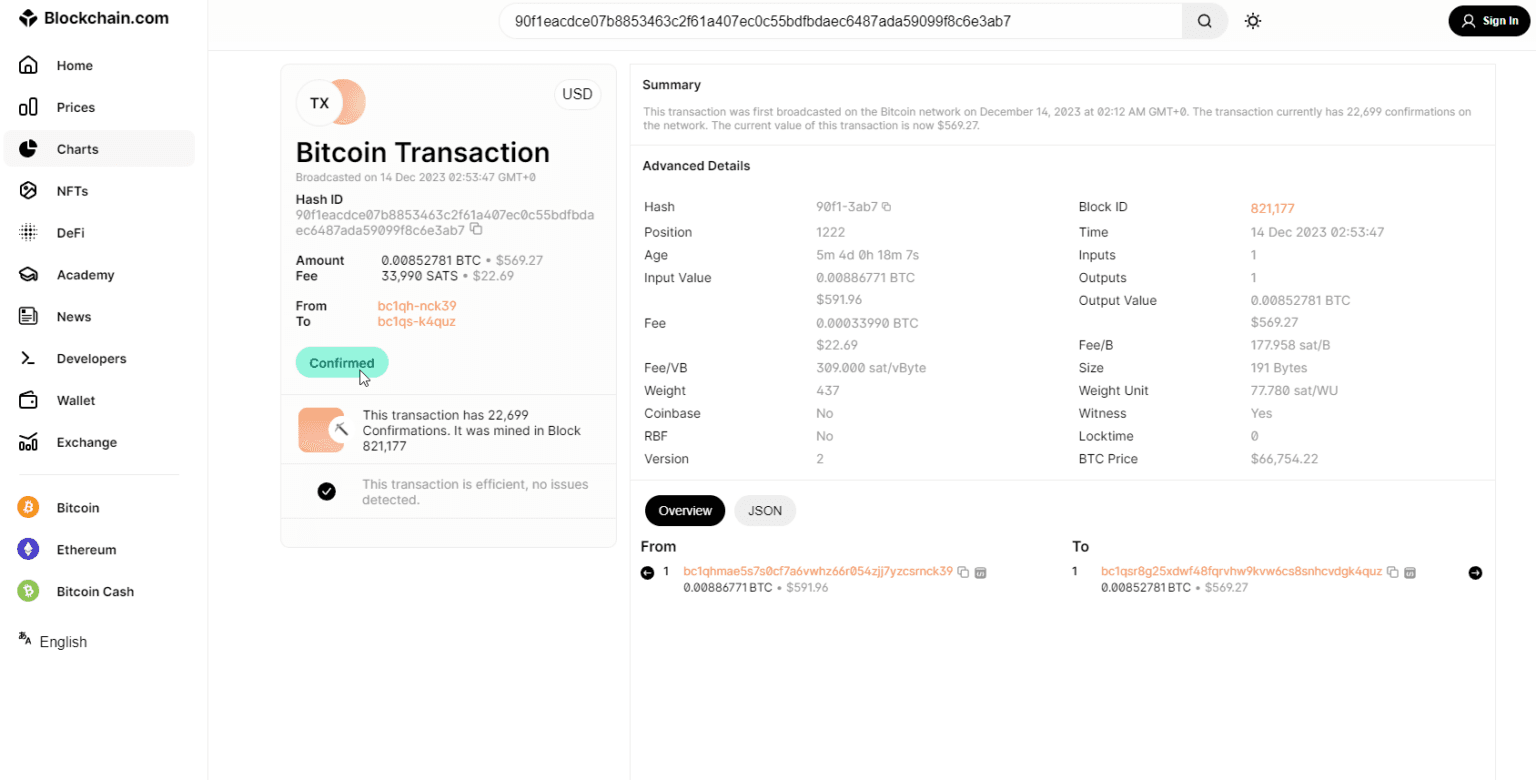
Task: Select the Ethereum coin icon
Action: click(28, 549)
